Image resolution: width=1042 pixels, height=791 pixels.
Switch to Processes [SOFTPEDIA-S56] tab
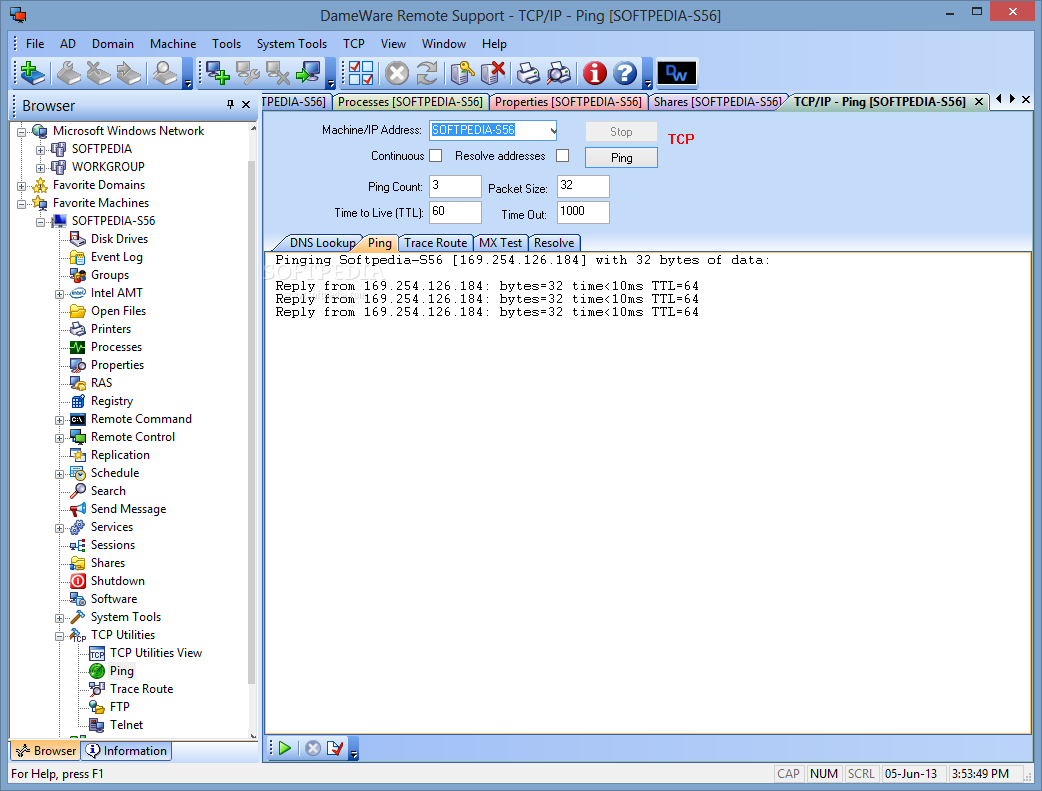click(410, 102)
